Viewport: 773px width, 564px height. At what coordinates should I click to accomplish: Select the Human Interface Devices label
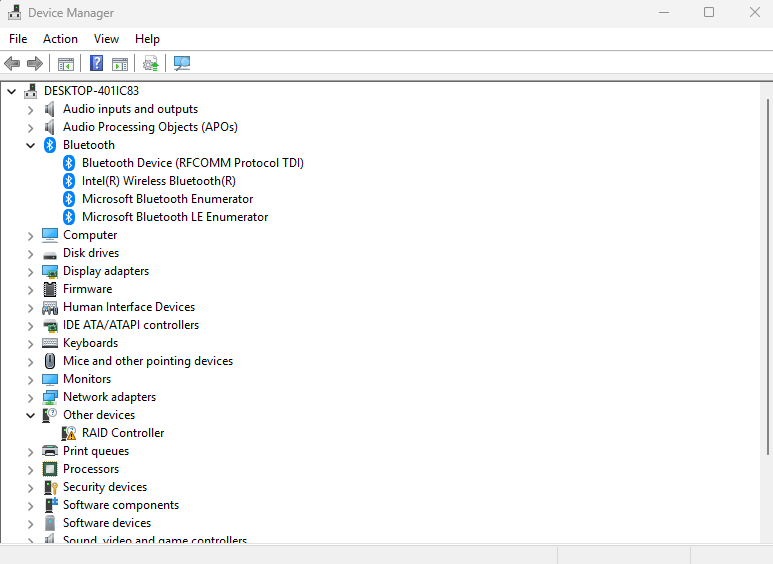129,307
